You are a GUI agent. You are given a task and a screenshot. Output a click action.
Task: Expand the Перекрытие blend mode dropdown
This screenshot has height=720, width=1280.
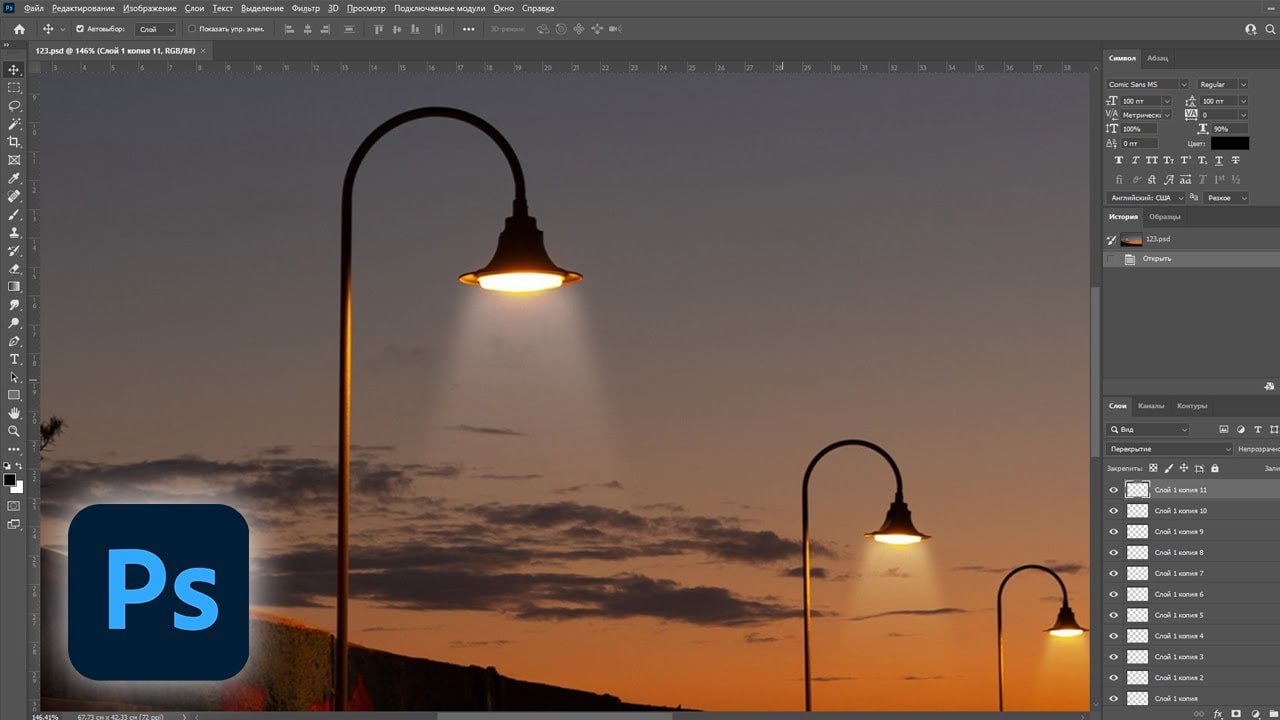pyautogui.click(x=1169, y=449)
